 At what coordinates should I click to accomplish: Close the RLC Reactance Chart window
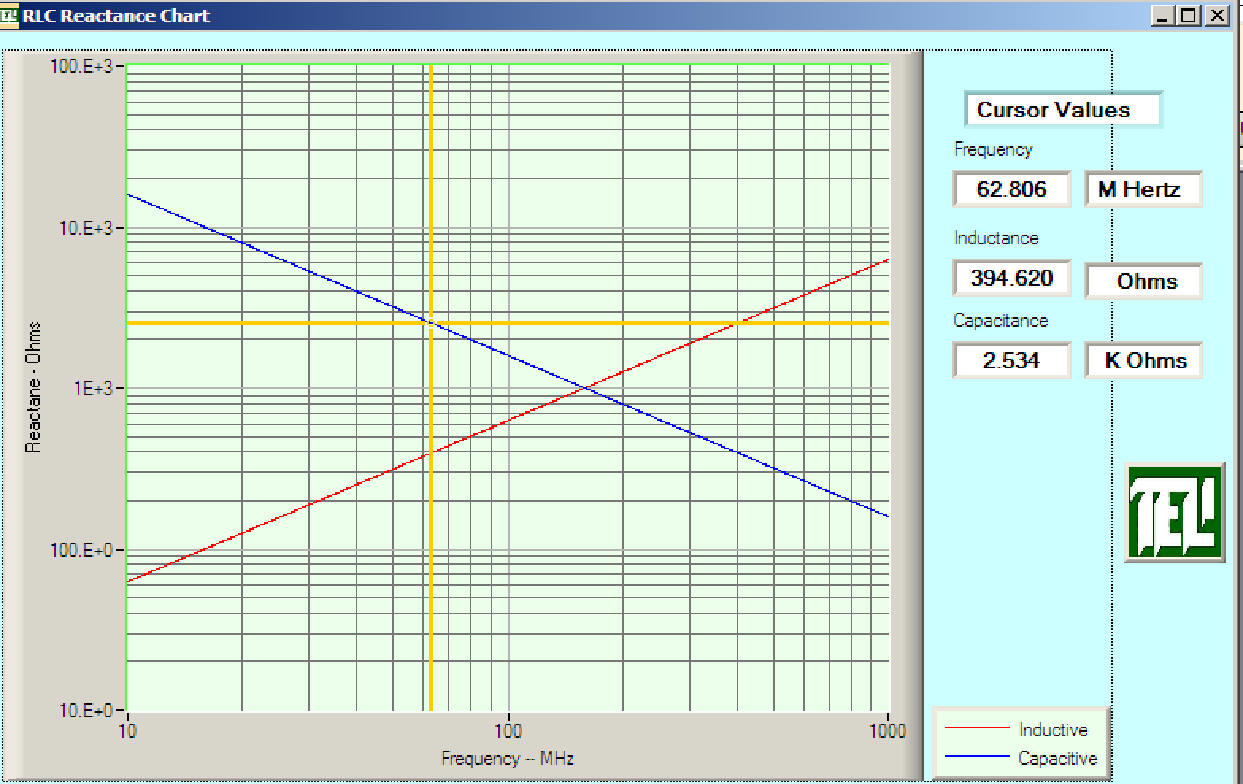[x=1216, y=16]
